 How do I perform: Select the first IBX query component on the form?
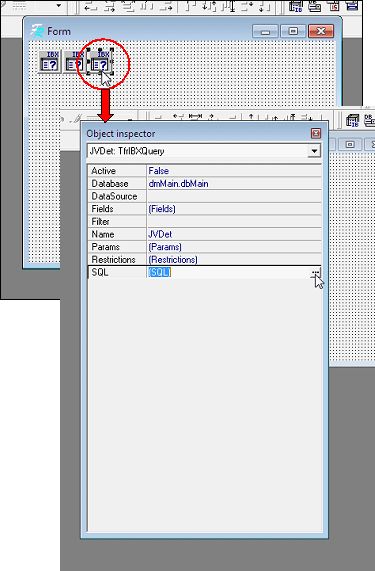pyautogui.click(x=50, y=62)
